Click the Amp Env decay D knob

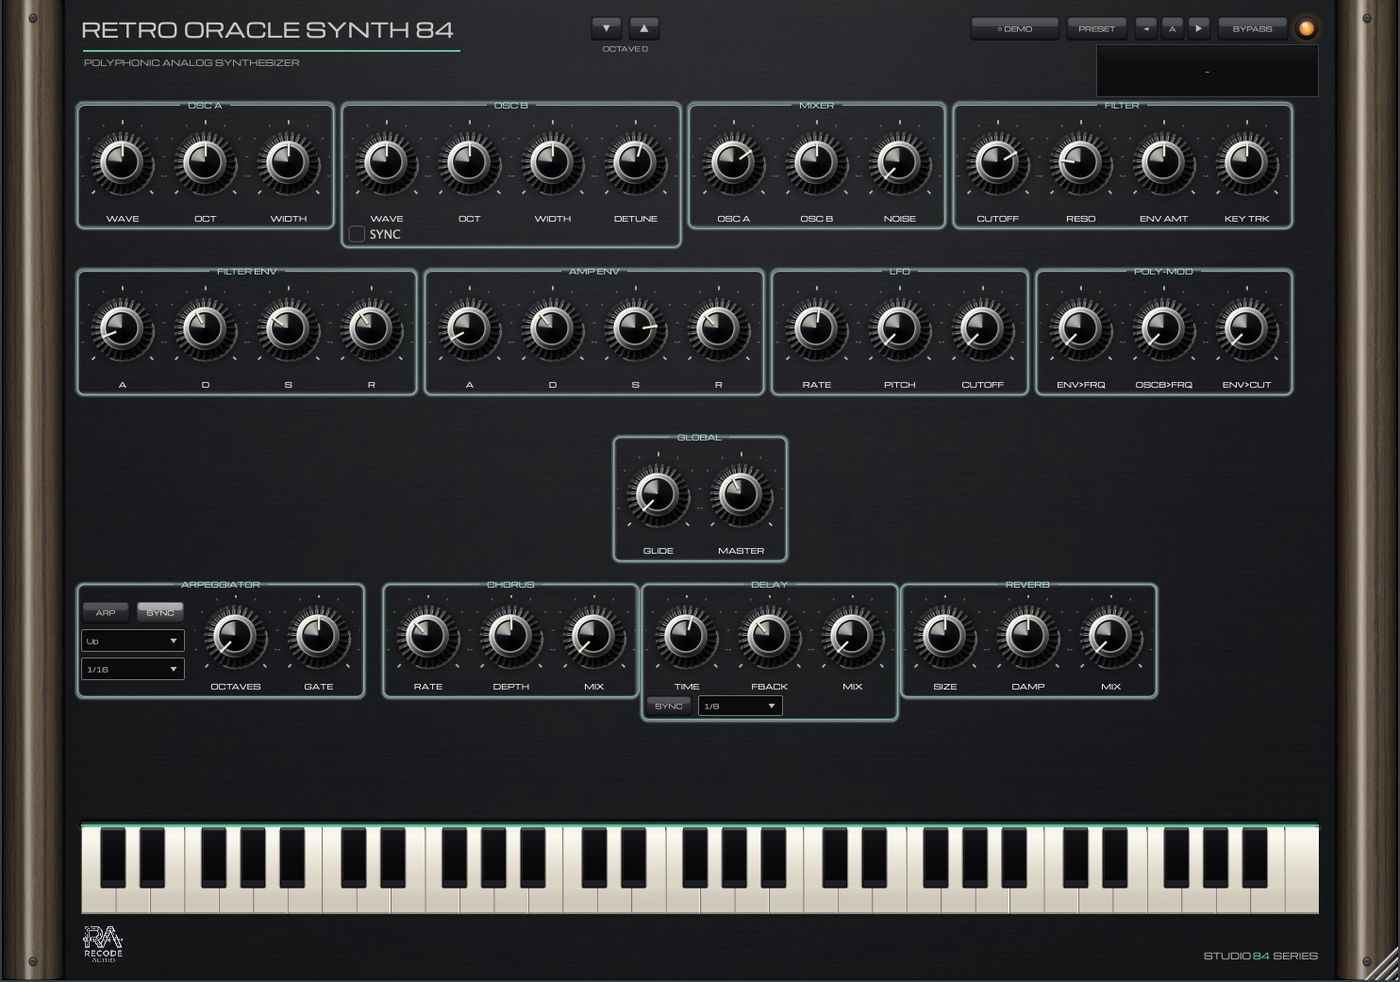[x=552, y=329]
